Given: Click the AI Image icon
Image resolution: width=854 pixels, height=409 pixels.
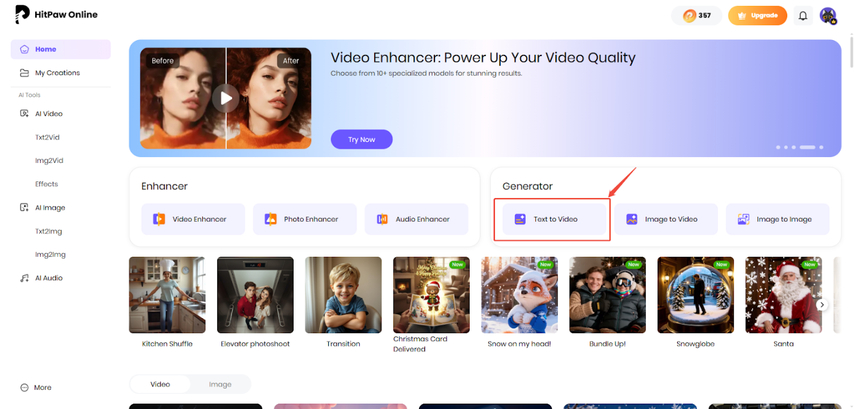Looking at the screenshot, I should pos(24,207).
